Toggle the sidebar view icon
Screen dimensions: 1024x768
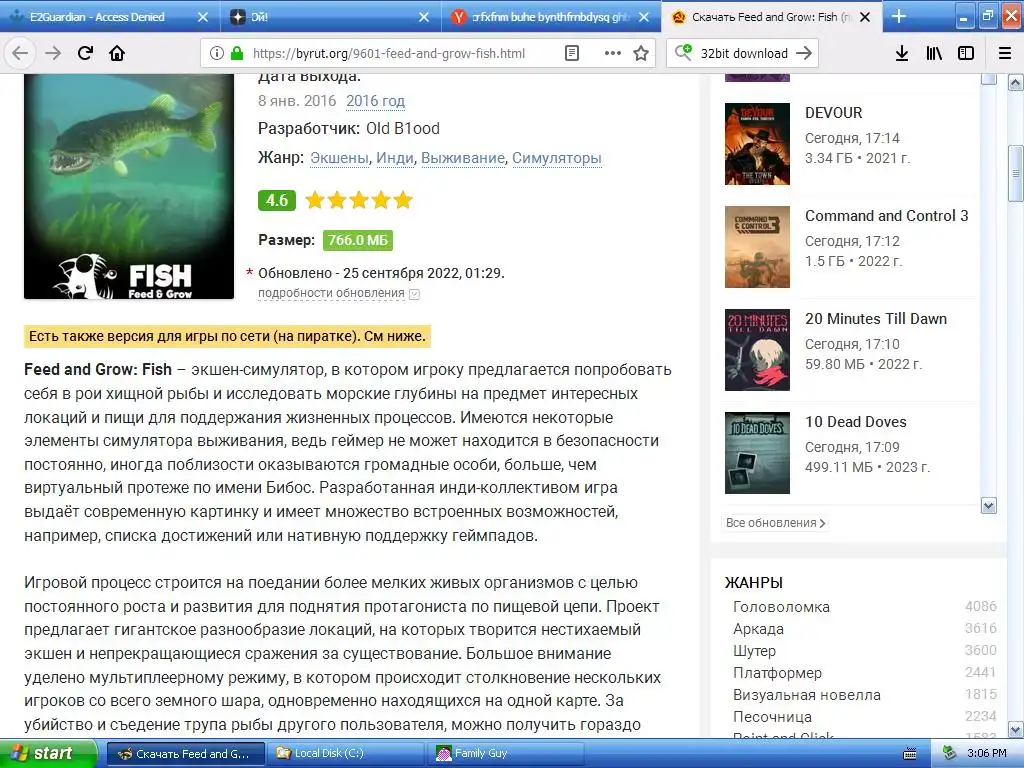point(966,54)
